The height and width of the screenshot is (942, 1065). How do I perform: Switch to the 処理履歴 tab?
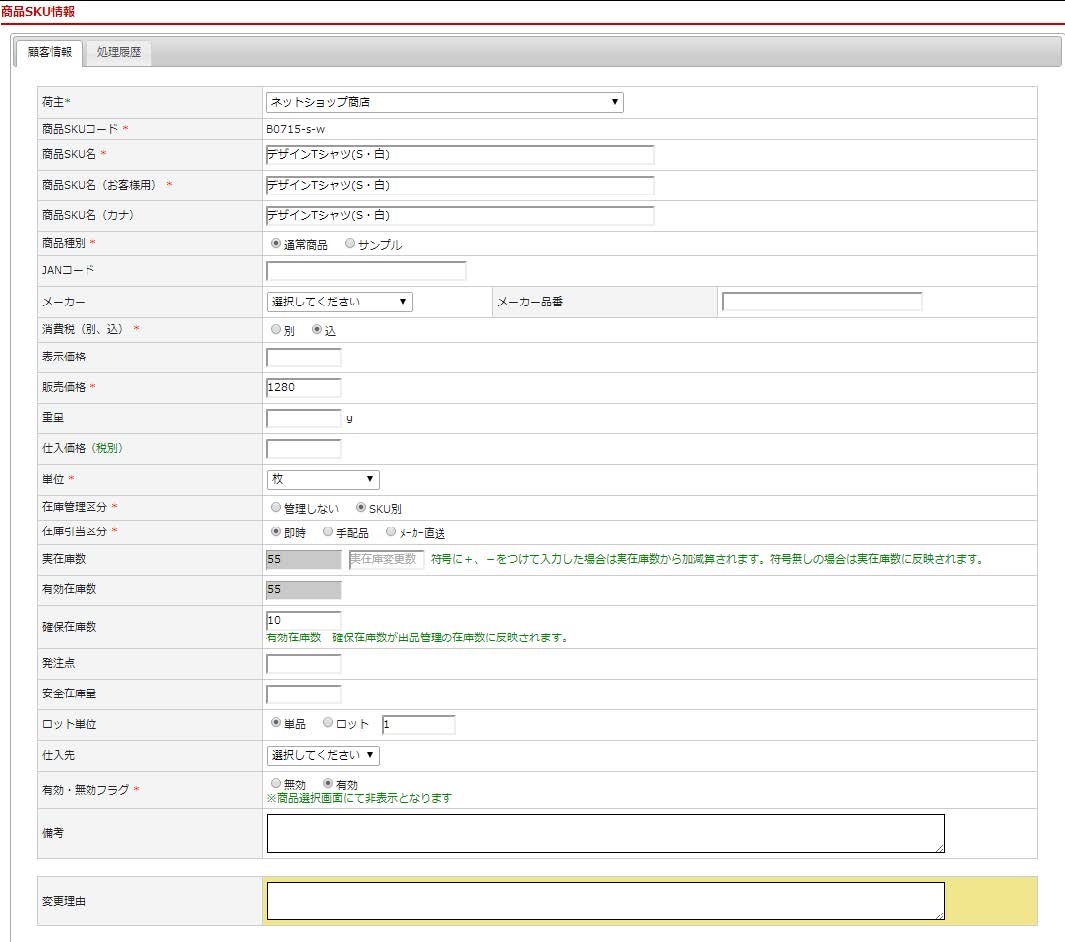[119, 52]
